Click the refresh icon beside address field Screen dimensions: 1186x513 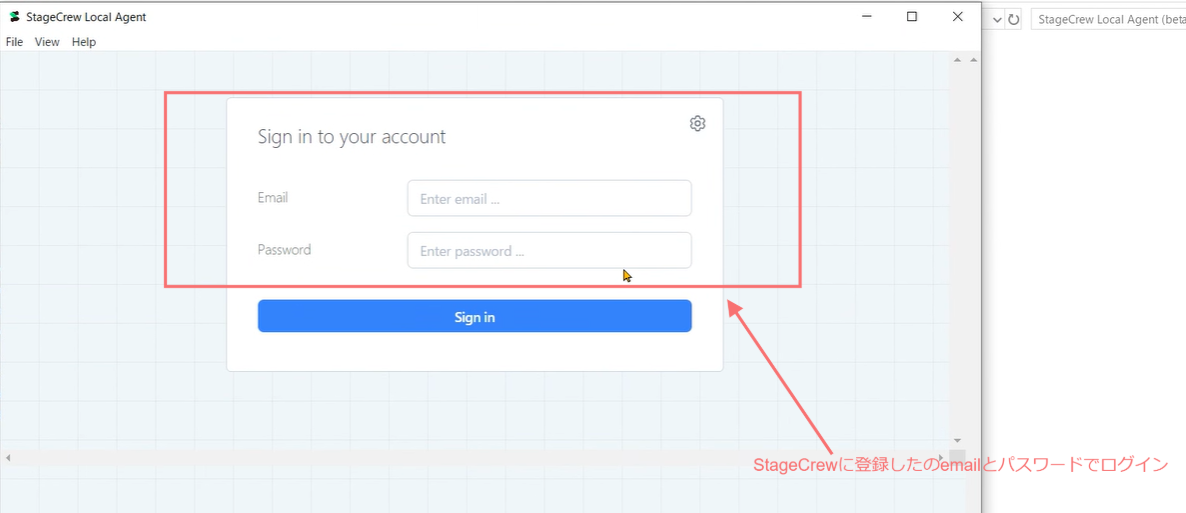point(1014,19)
